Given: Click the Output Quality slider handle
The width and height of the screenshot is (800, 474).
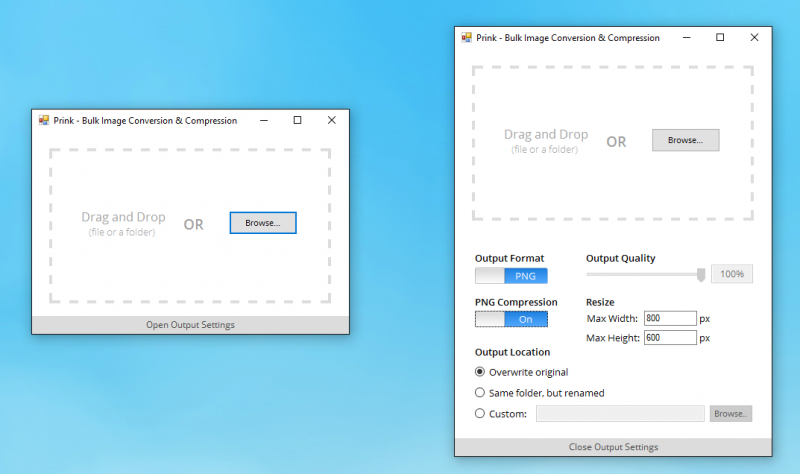Looking at the screenshot, I should [x=701, y=275].
